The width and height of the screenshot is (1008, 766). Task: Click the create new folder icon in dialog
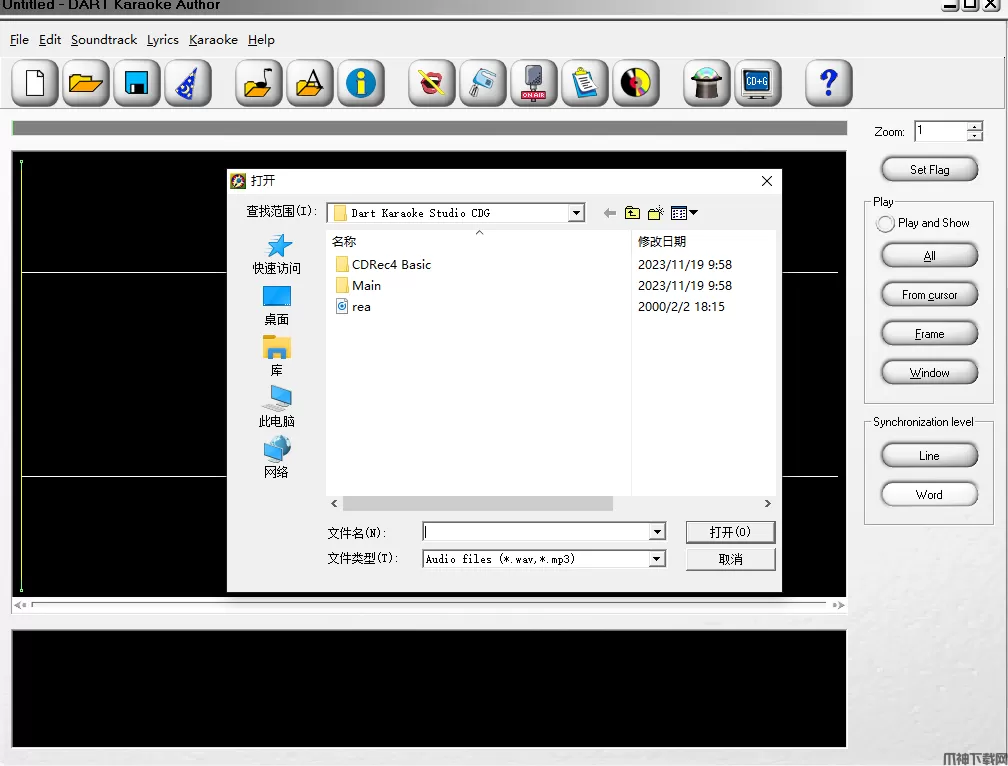click(x=656, y=213)
